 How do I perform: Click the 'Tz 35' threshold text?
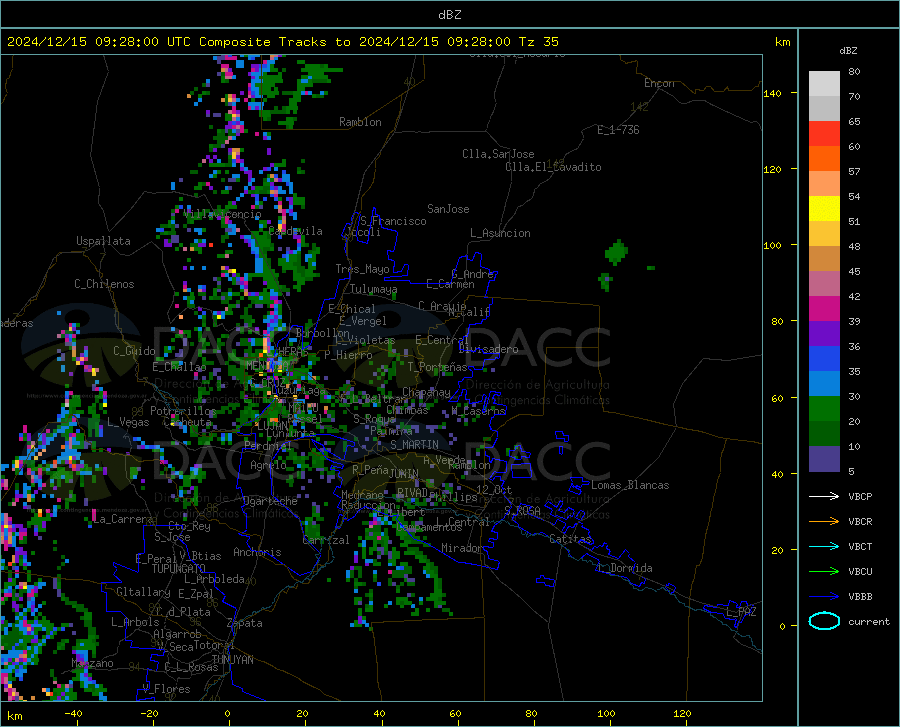point(538,42)
